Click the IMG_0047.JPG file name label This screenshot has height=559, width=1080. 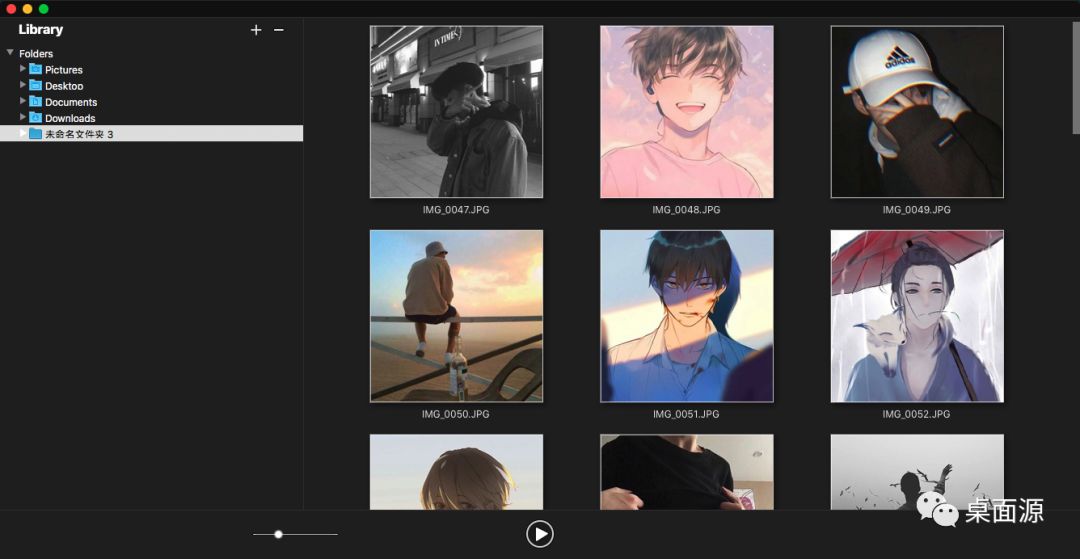(456, 210)
